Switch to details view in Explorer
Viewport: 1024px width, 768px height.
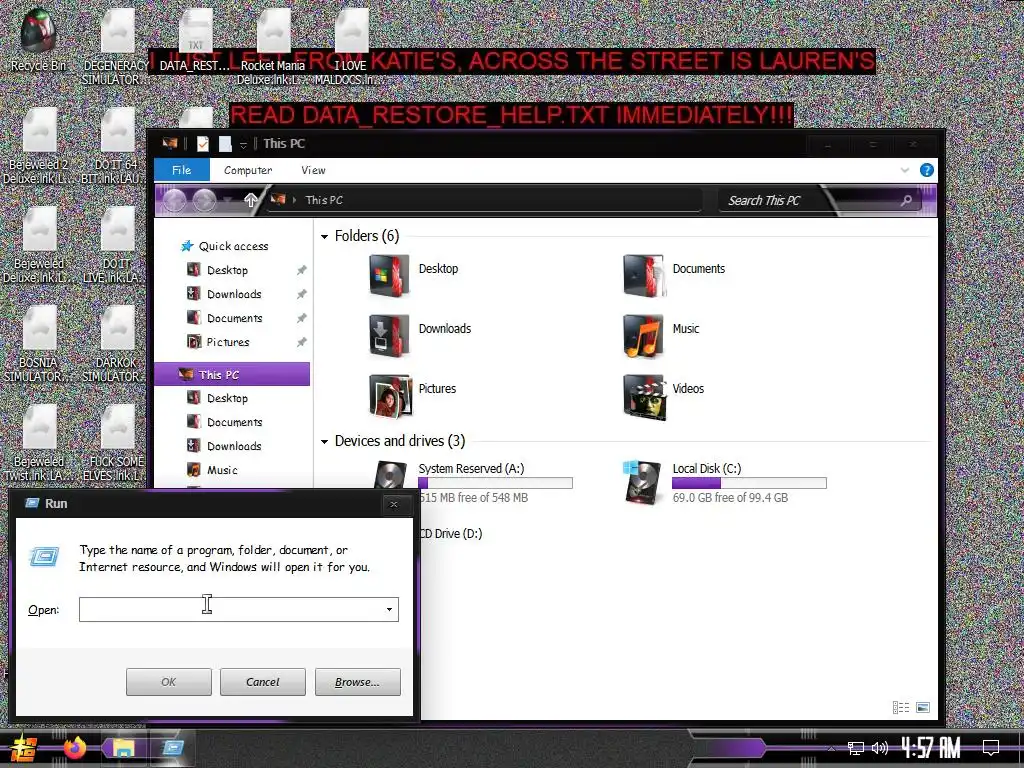tap(901, 707)
